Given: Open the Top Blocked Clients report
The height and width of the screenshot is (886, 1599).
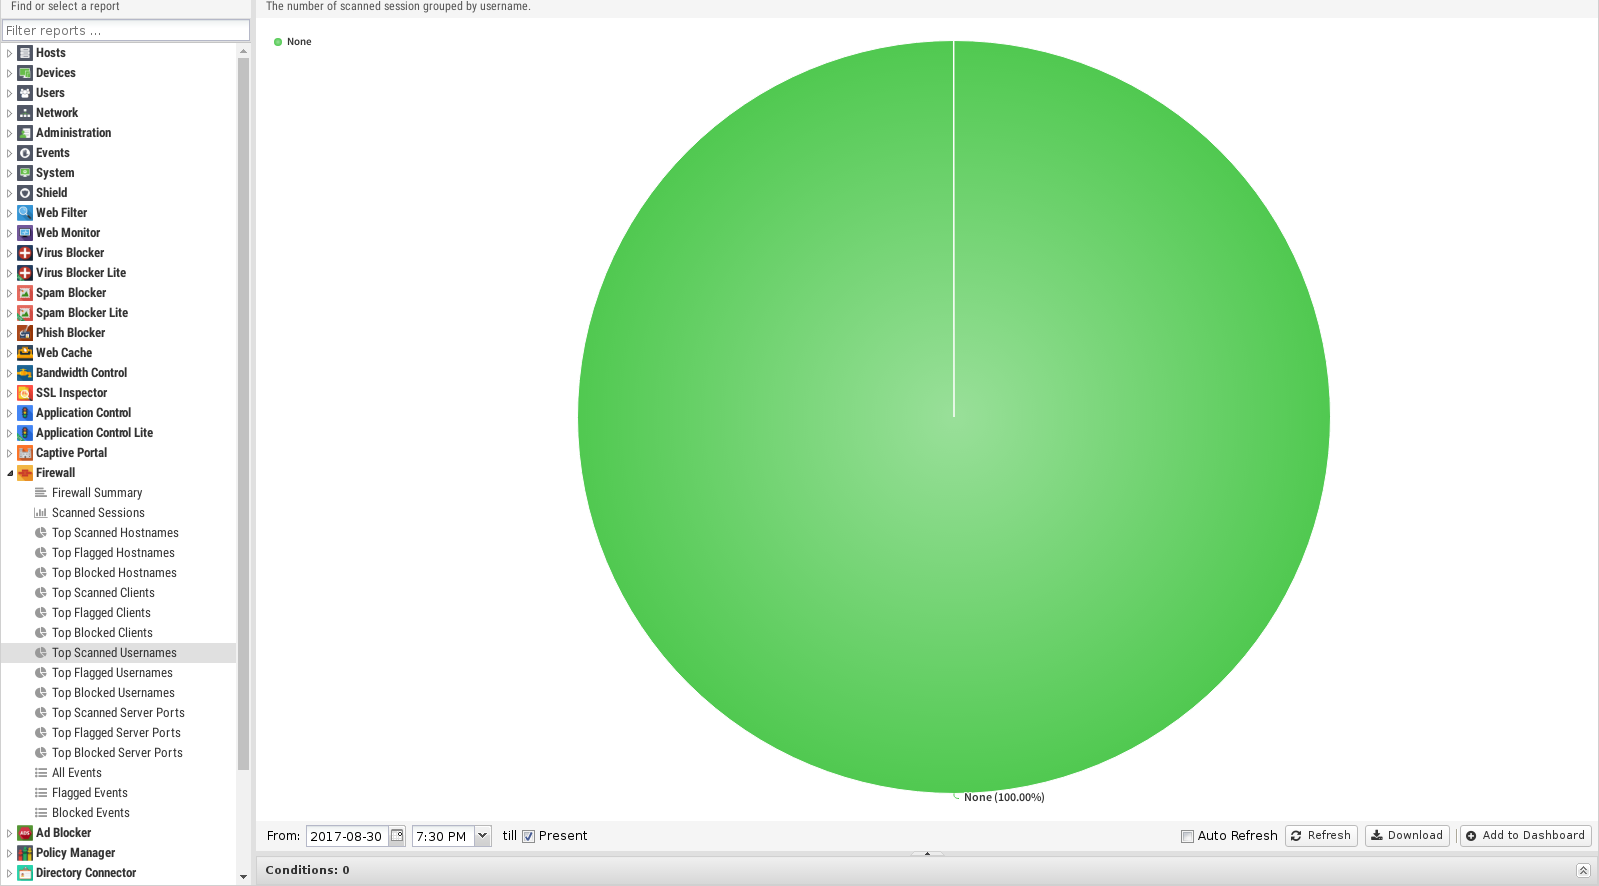Looking at the screenshot, I should coord(102,633).
